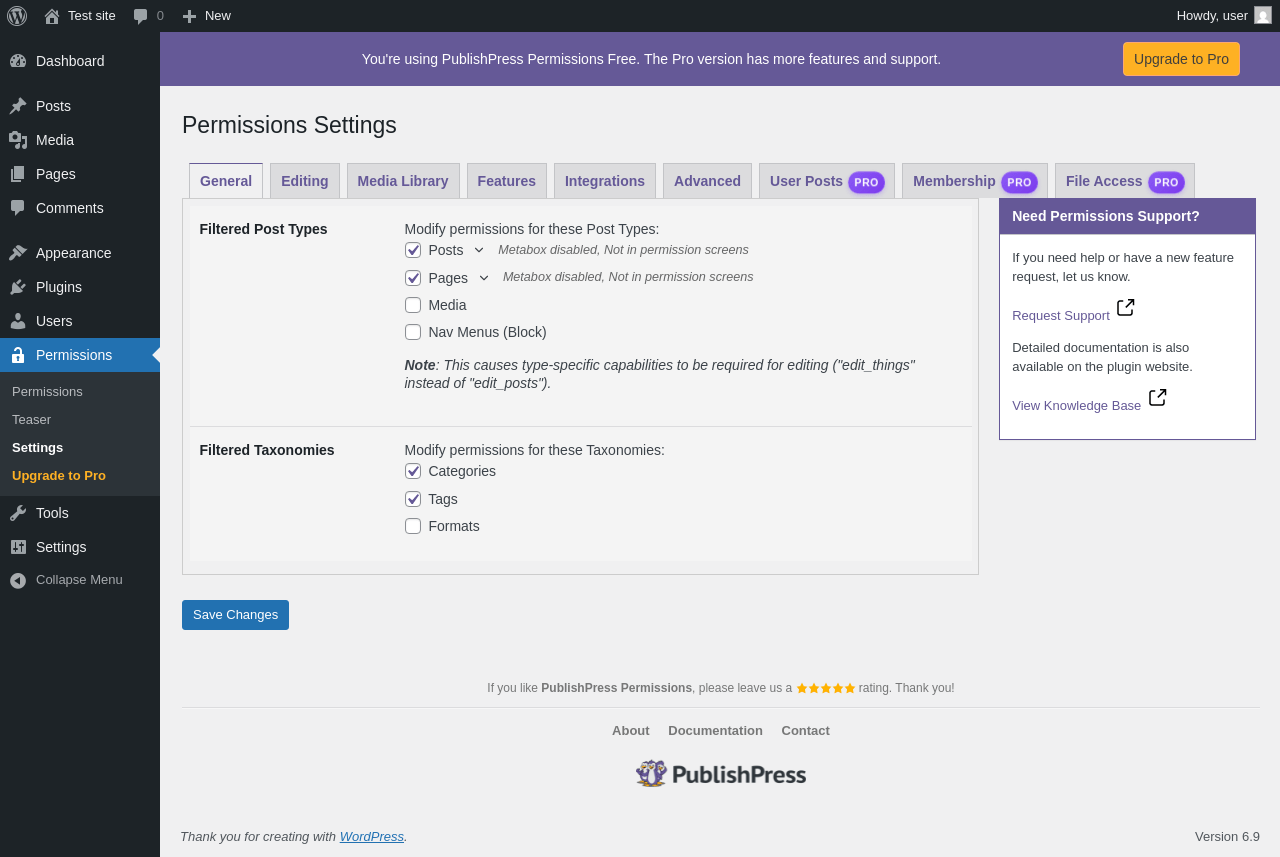Enable the Media post type checkbox
1280x857 pixels.
click(x=413, y=305)
